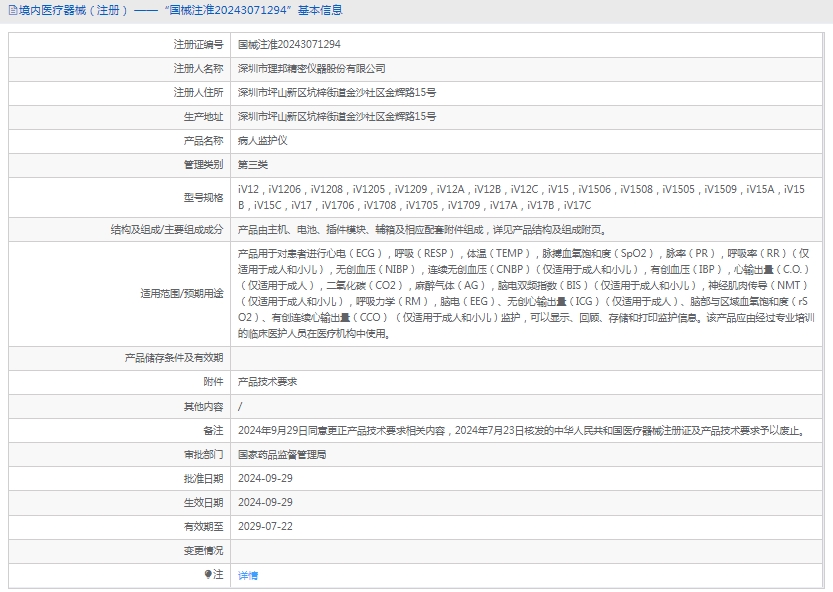Click the approving department 国家药品监督管理局
This screenshot has width=833, height=592.
[282, 454]
